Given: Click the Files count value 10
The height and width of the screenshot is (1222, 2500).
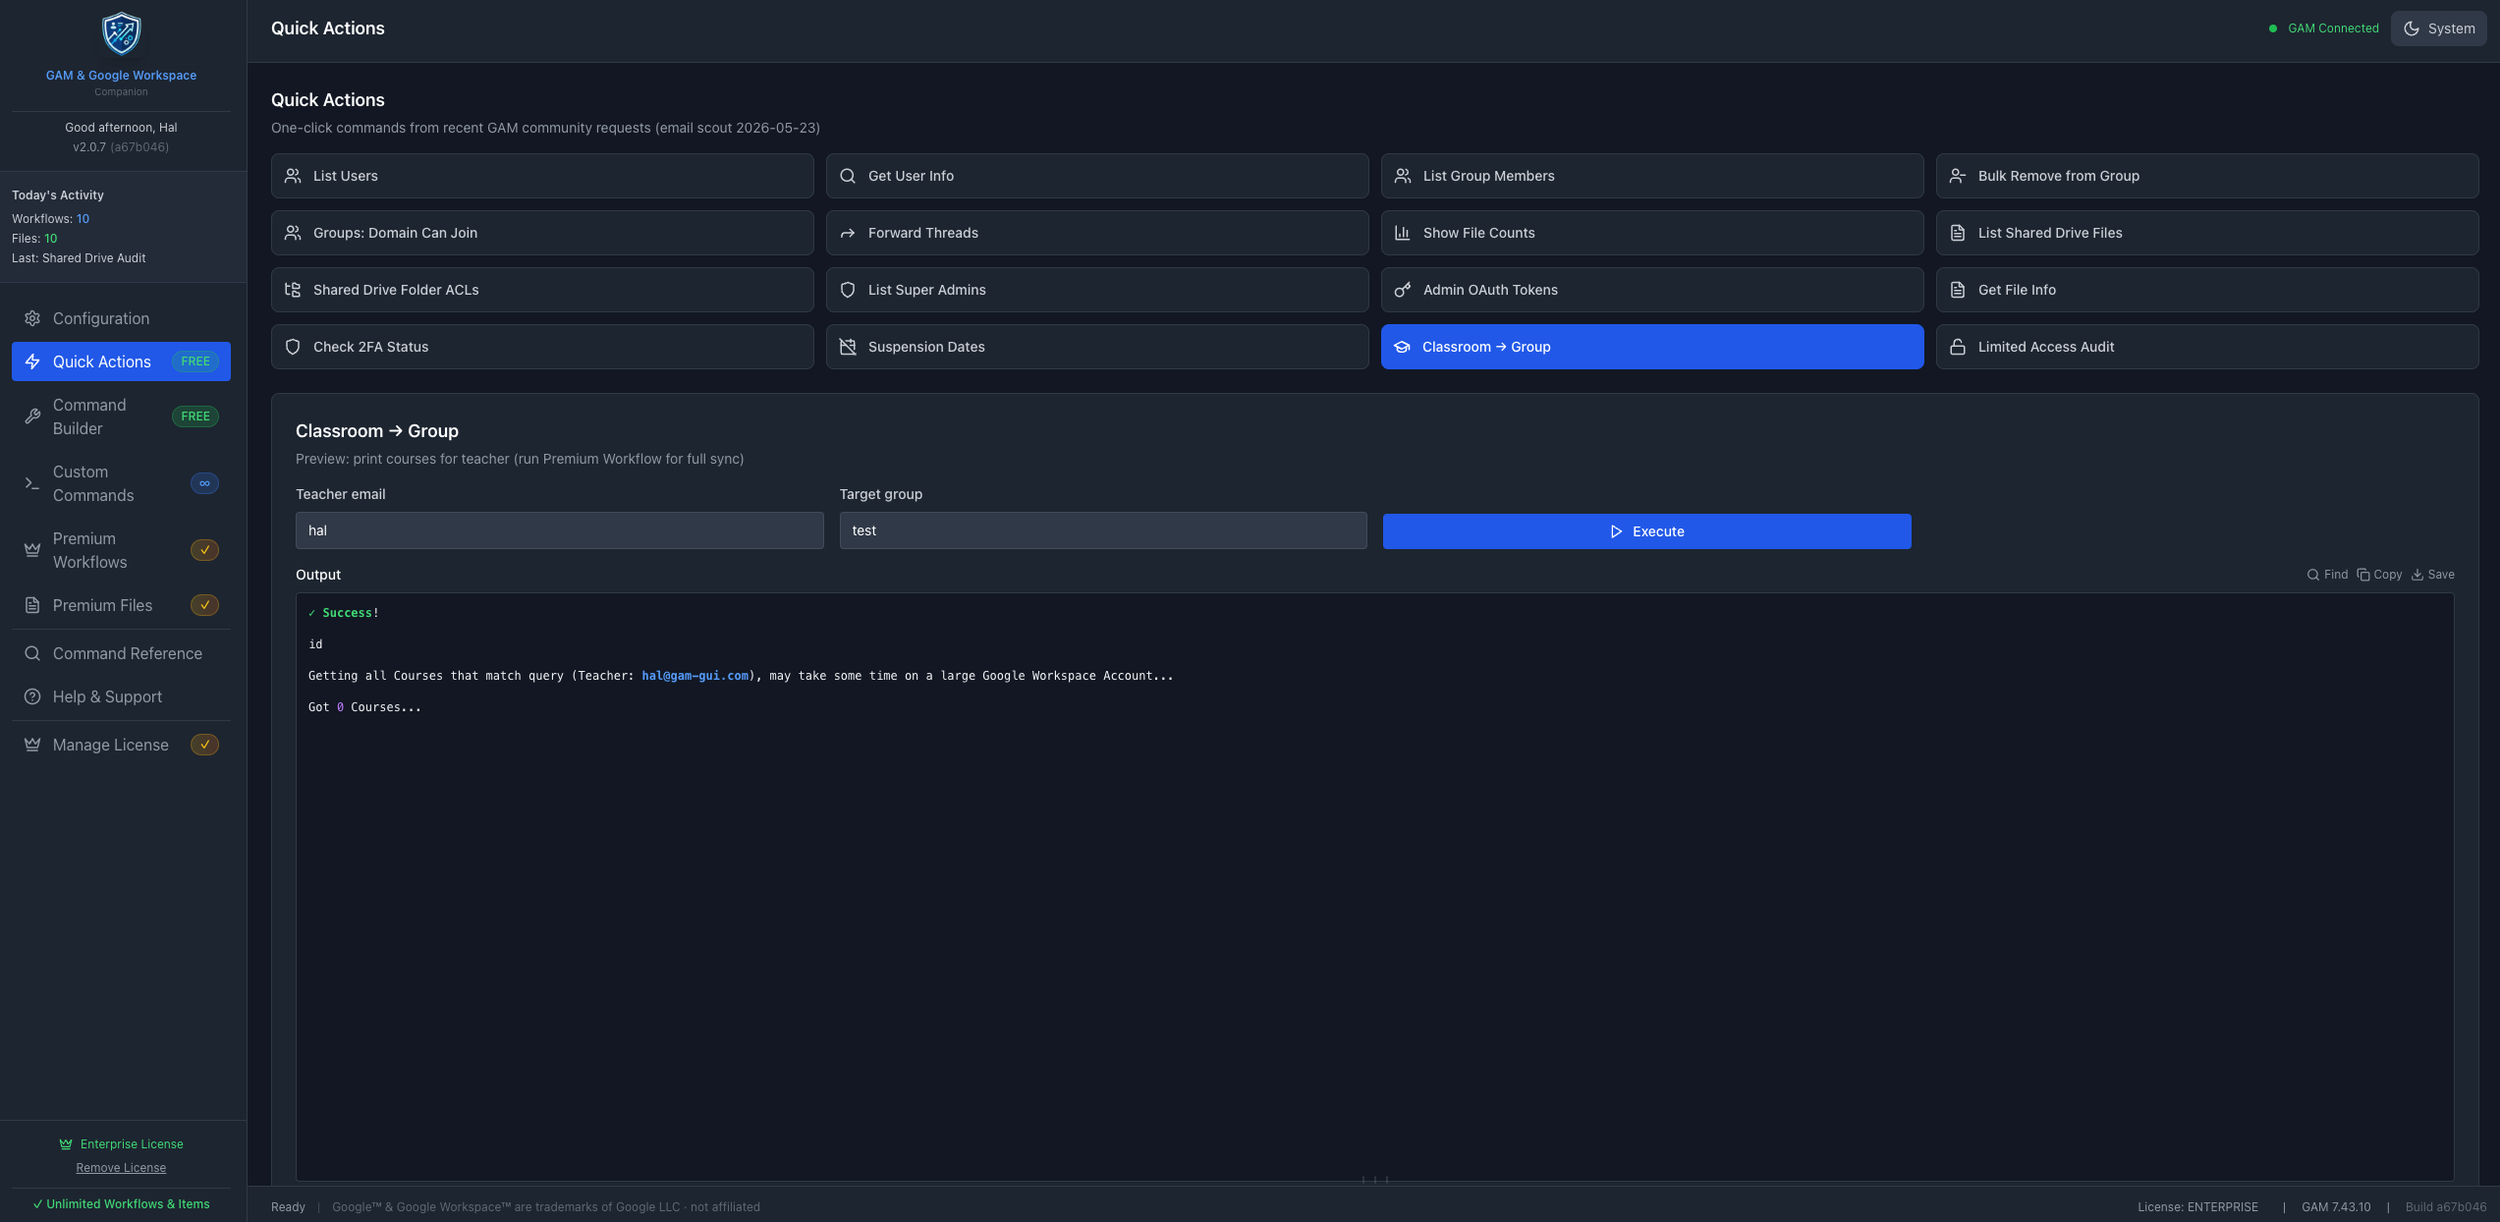Looking at the screenshot, I should pos(51,239).
